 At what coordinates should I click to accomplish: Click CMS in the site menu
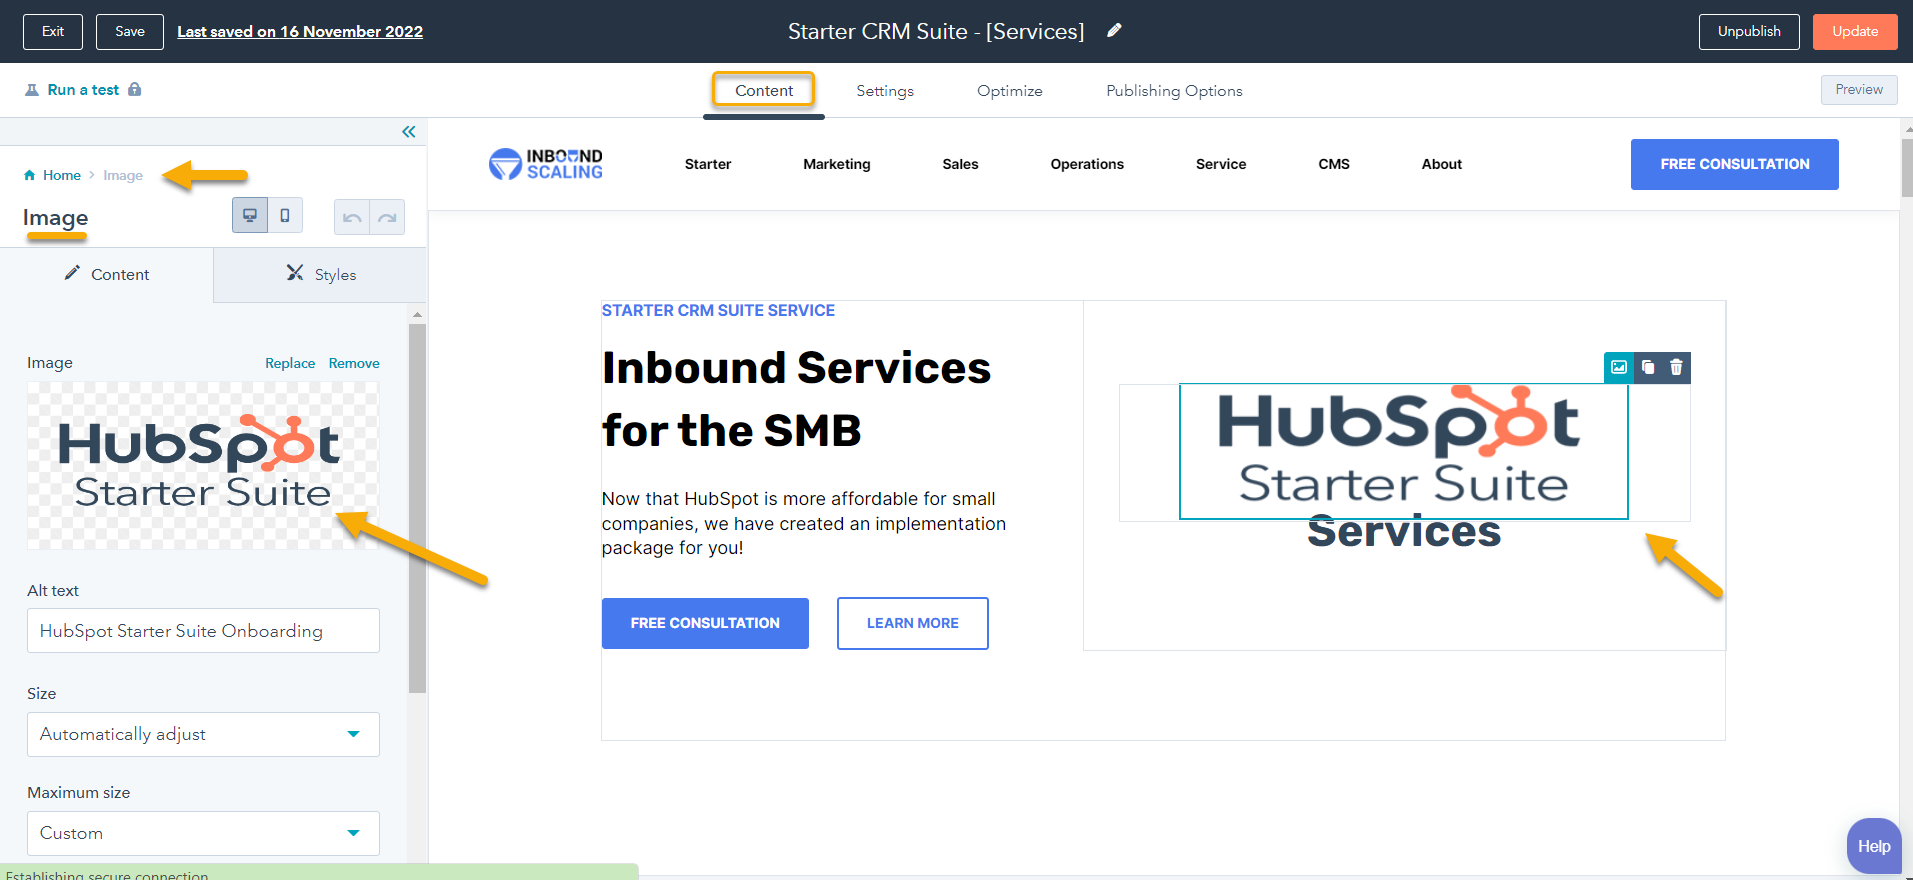pyautogui.click(x=1334, y=164)
